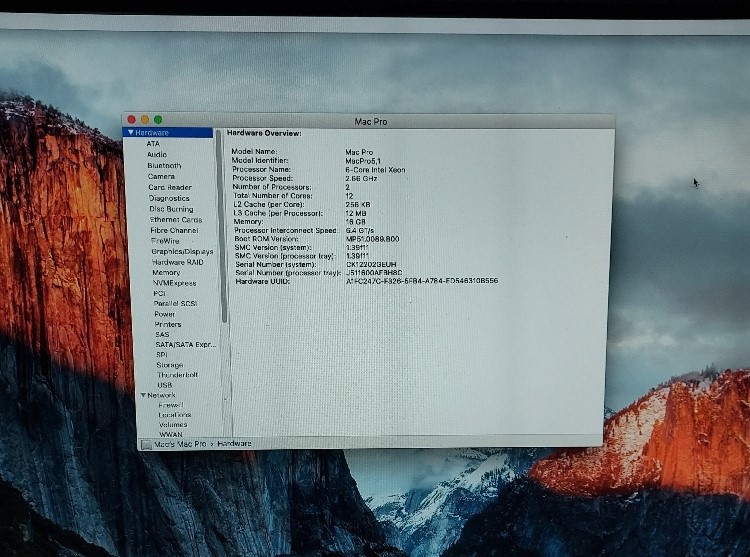Open the USB section

pyautogui.click(x=165, y=385)
